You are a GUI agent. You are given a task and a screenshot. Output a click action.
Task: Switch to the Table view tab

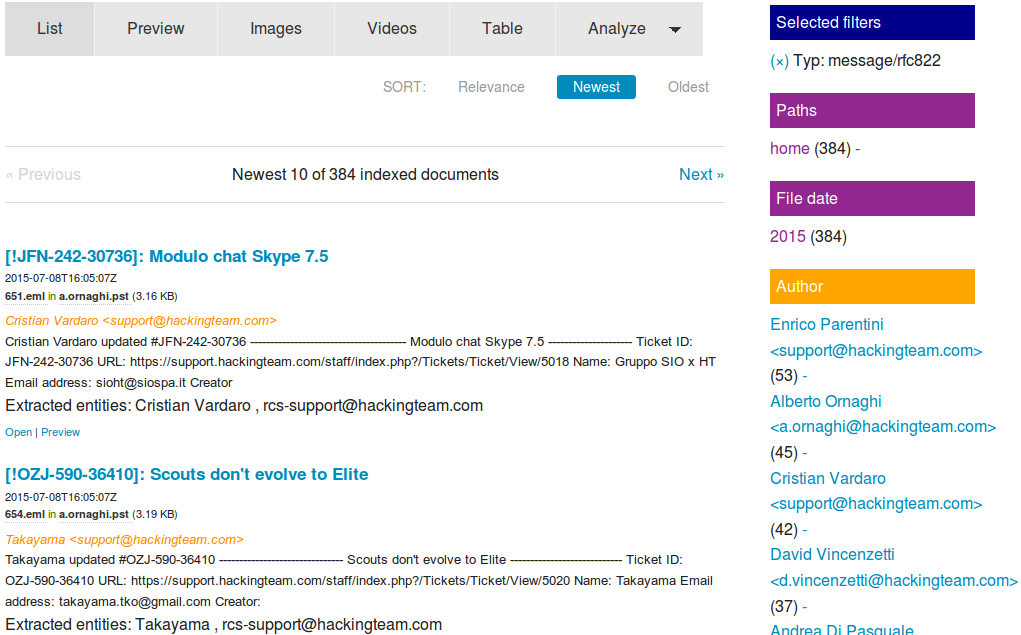pyautogui.click(x=502, y=29)
